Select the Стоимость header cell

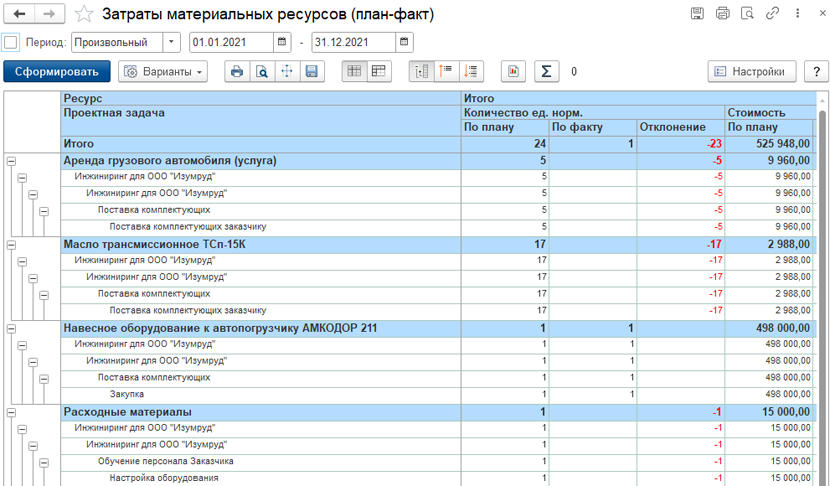(x=770, y=113)
